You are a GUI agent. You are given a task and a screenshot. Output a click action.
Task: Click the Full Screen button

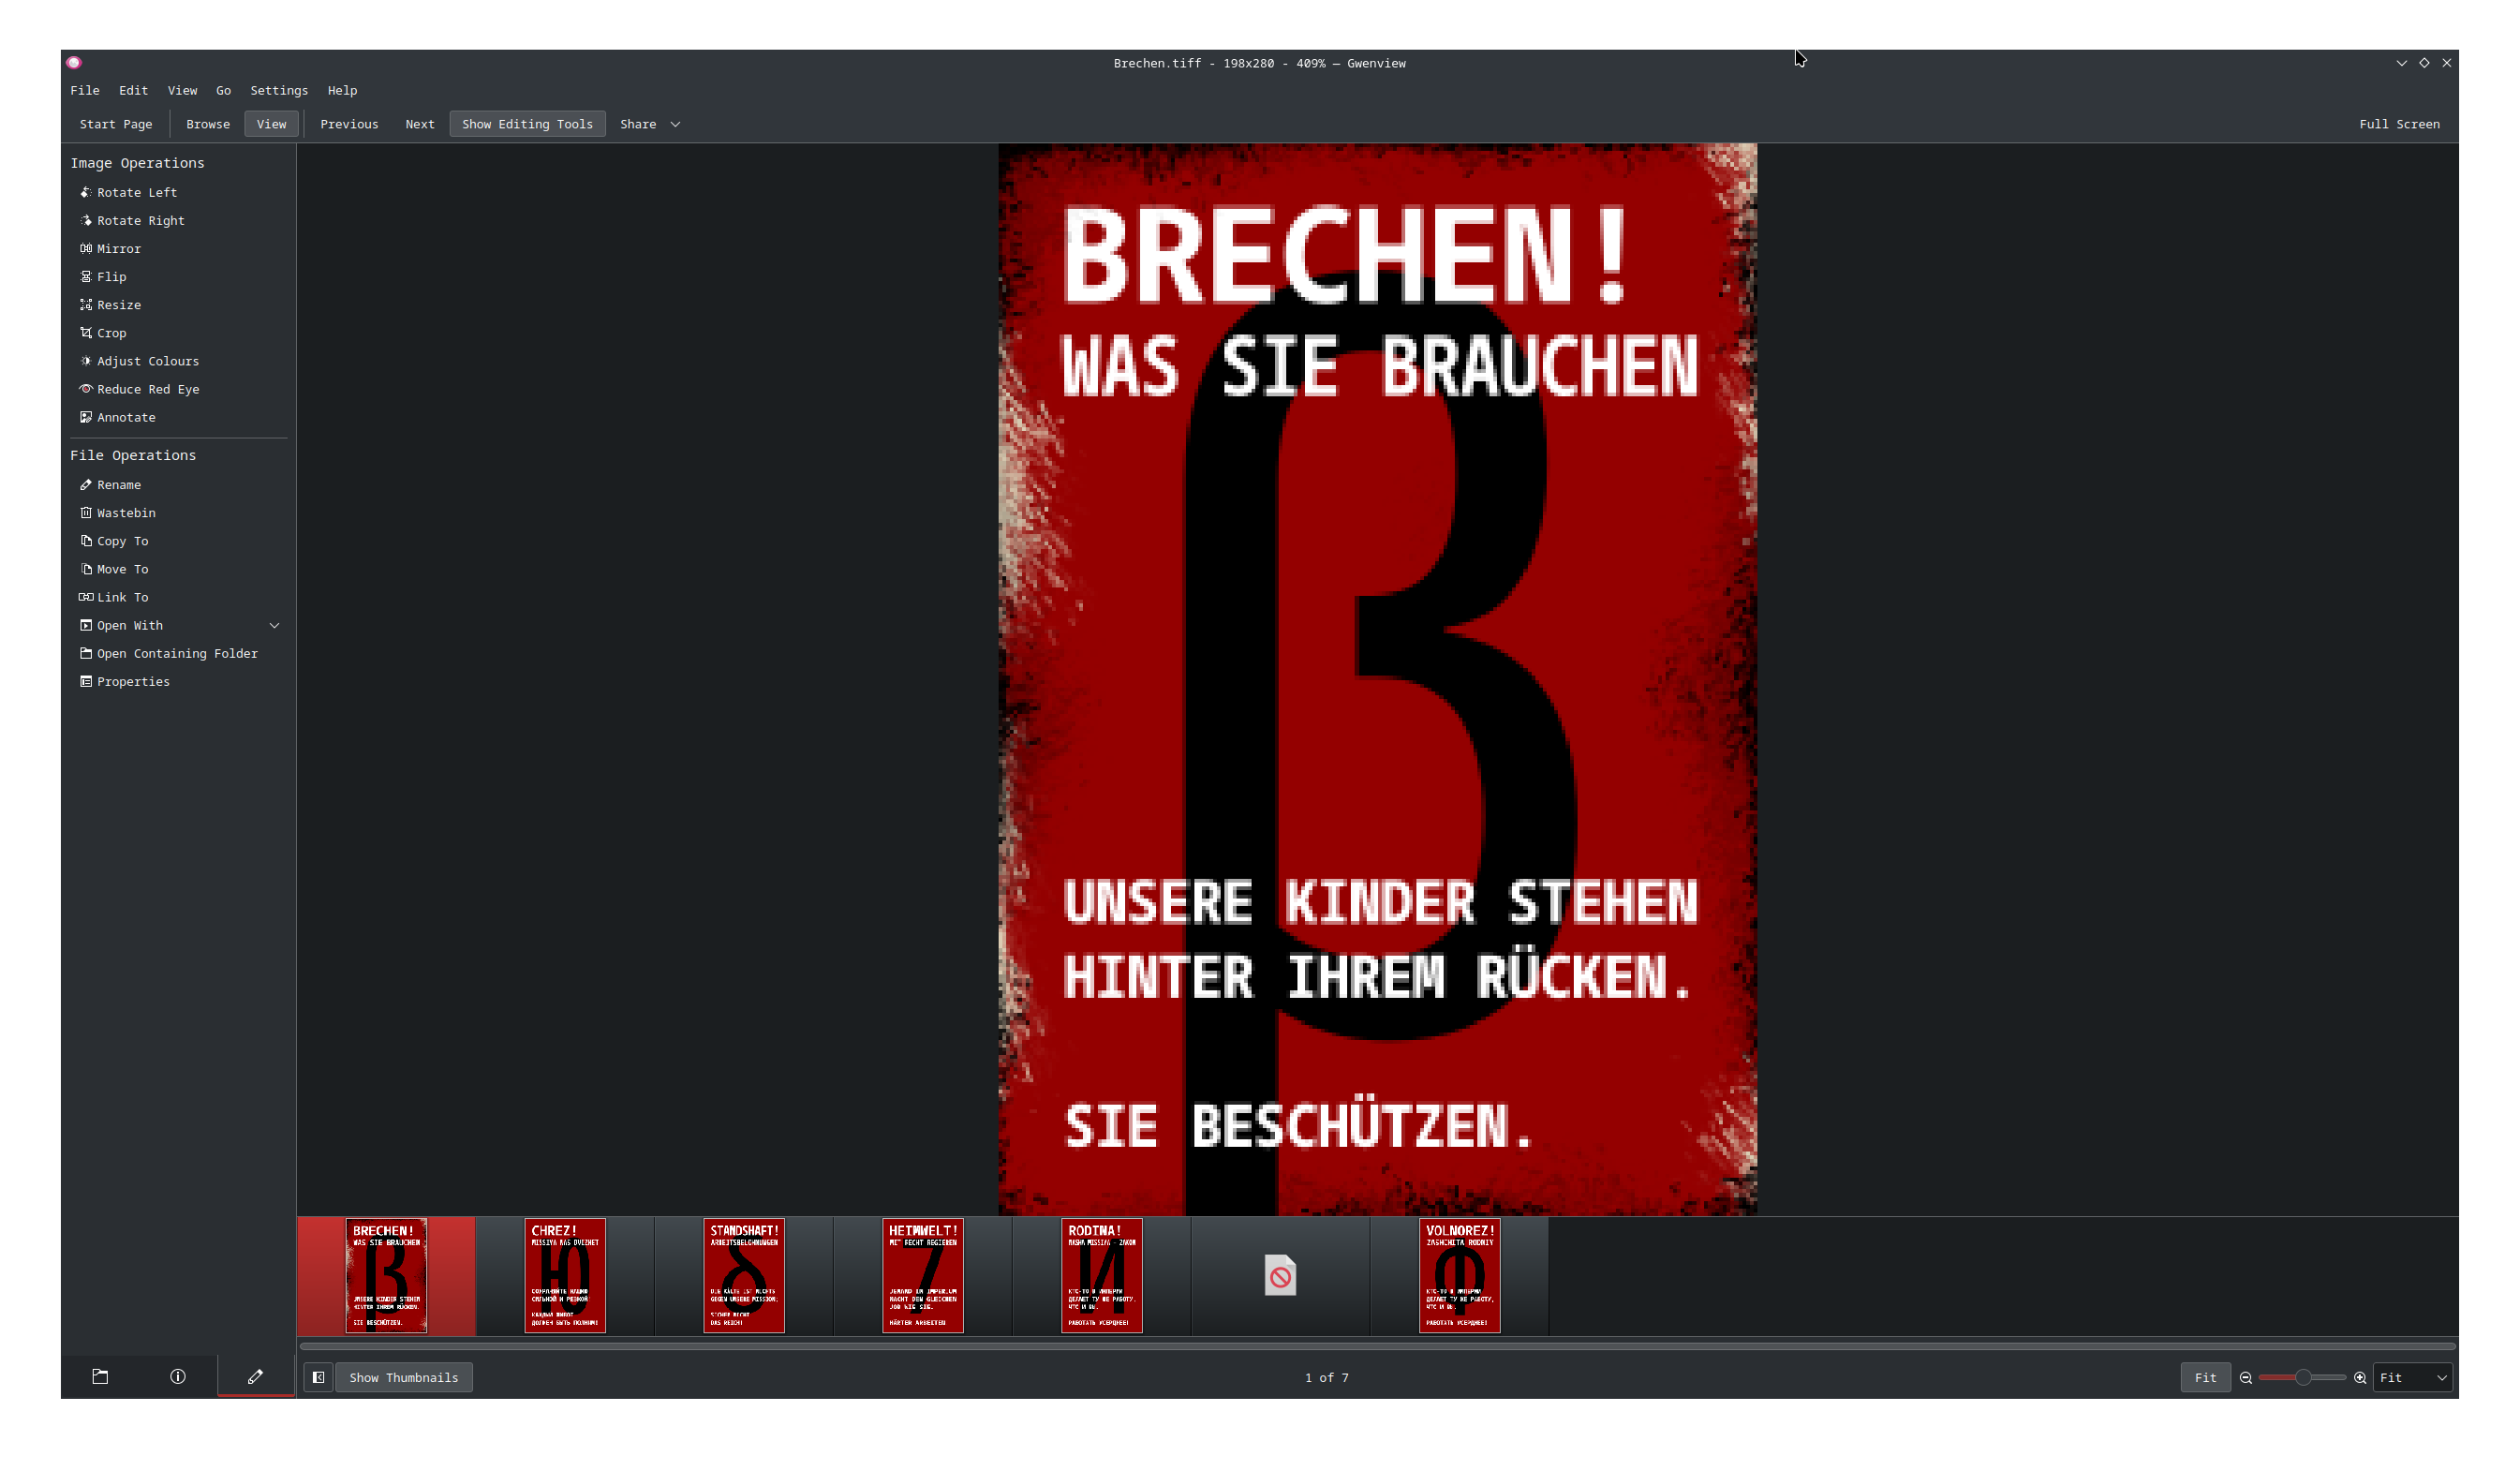pos(2398,124)
